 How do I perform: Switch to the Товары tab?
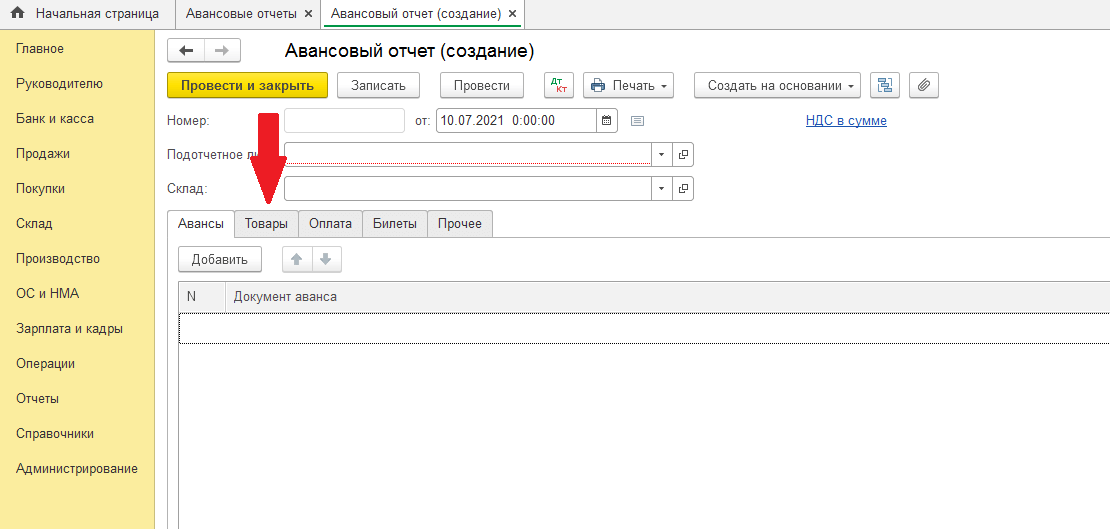[266, 224]
